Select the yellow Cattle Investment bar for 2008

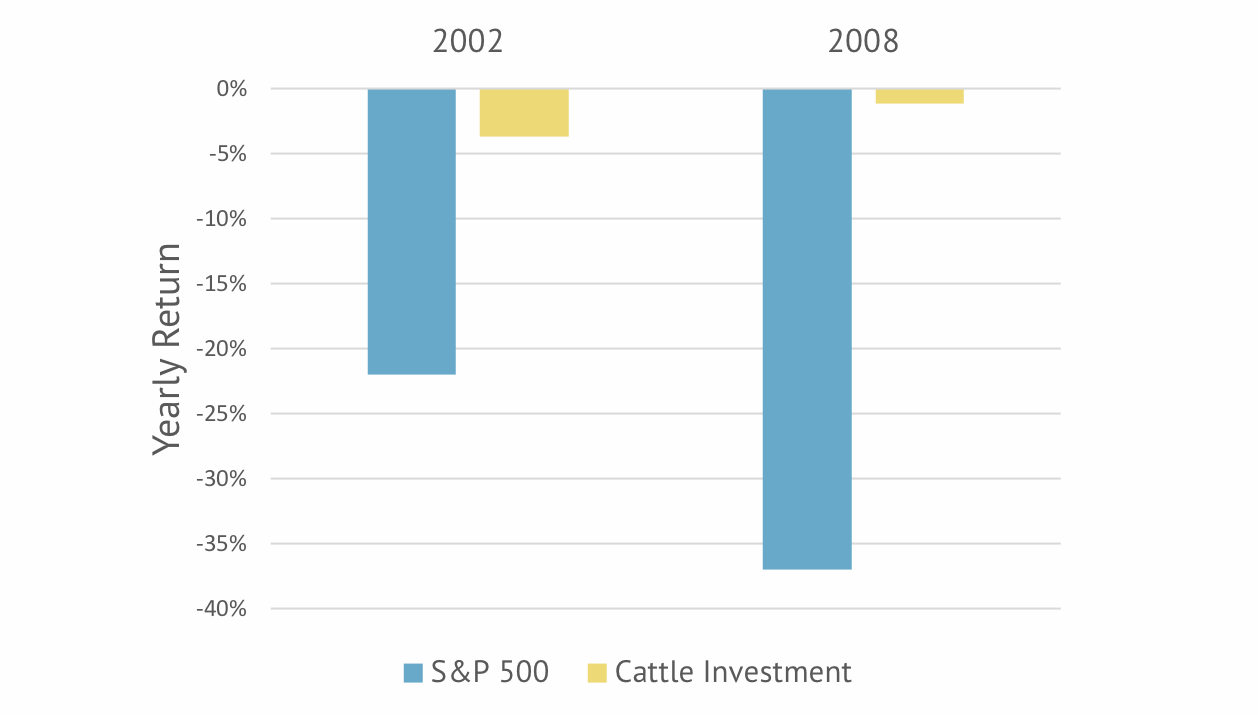(919, 96)
